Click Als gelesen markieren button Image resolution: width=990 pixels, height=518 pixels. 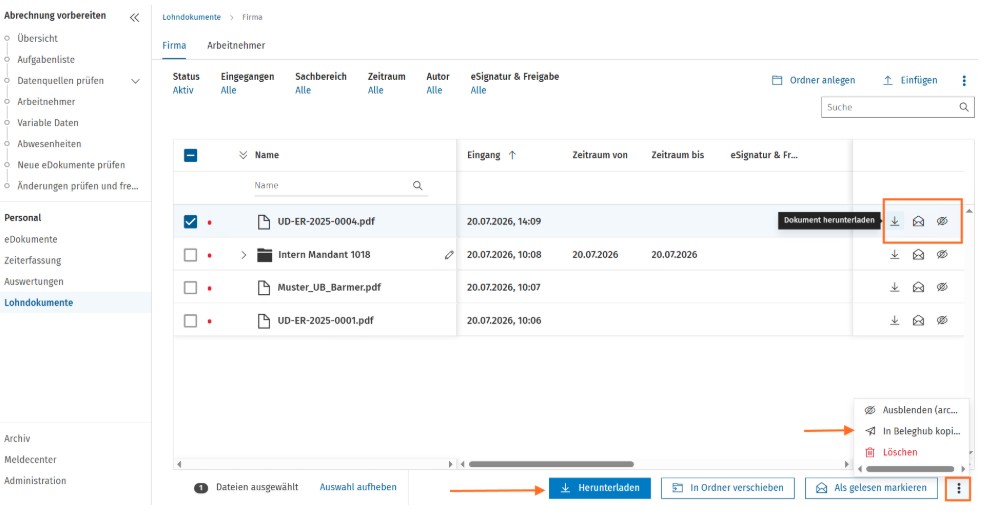(871, 488)
